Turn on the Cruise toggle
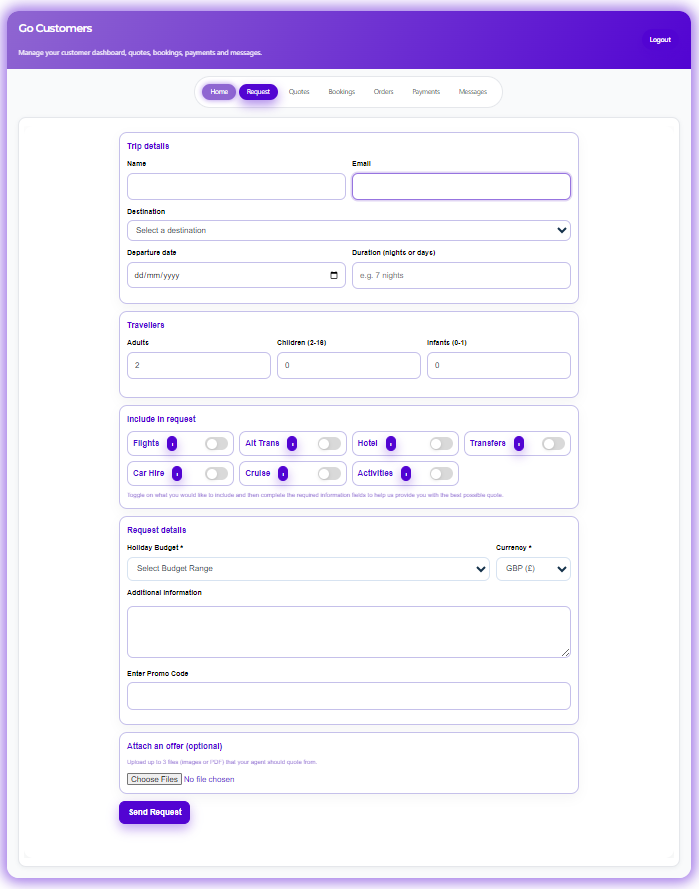Screen dimensions: 699x889 coord(329,473)
